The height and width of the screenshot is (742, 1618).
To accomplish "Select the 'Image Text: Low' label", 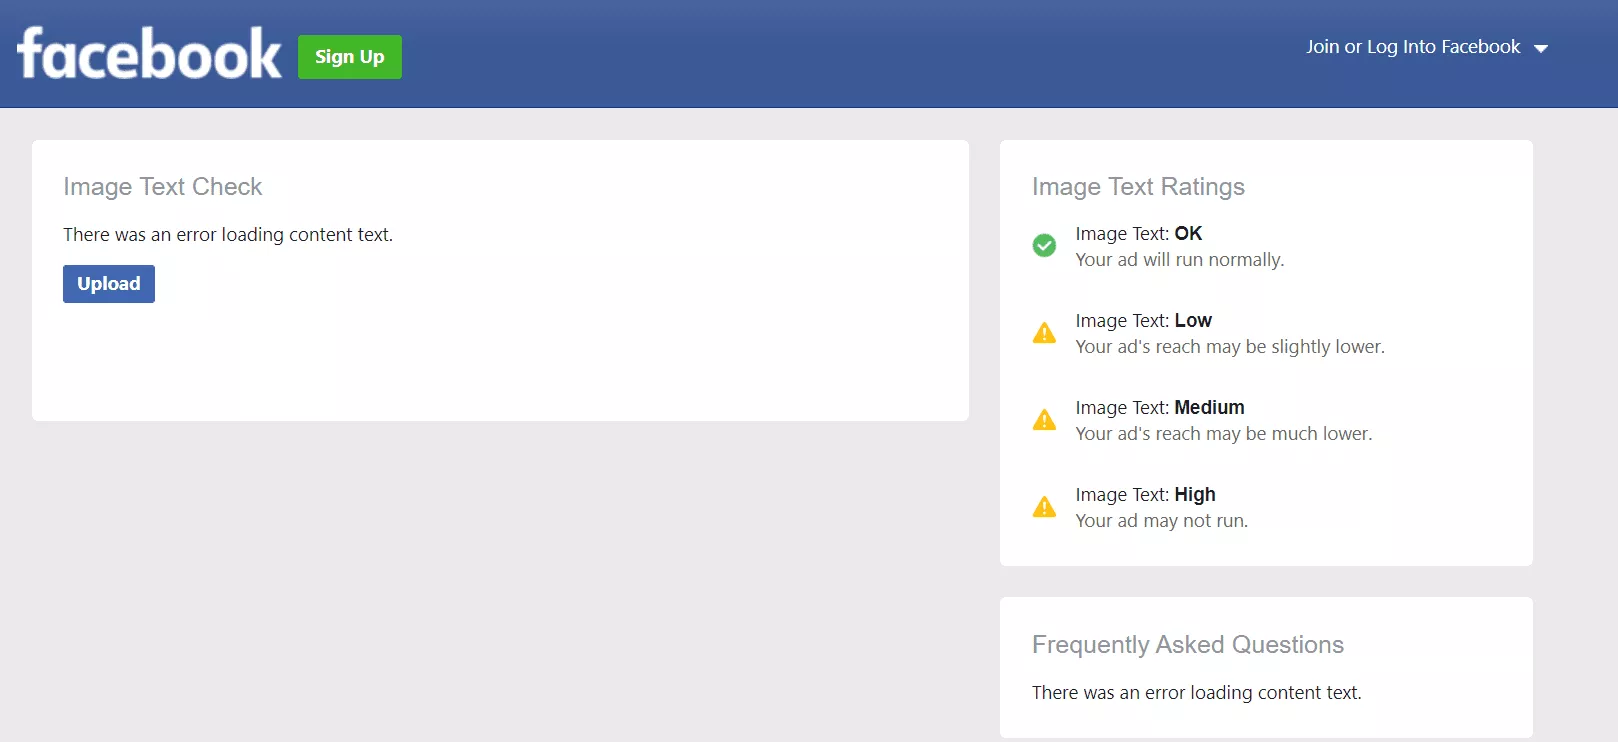I will [x=1143, y=321].
